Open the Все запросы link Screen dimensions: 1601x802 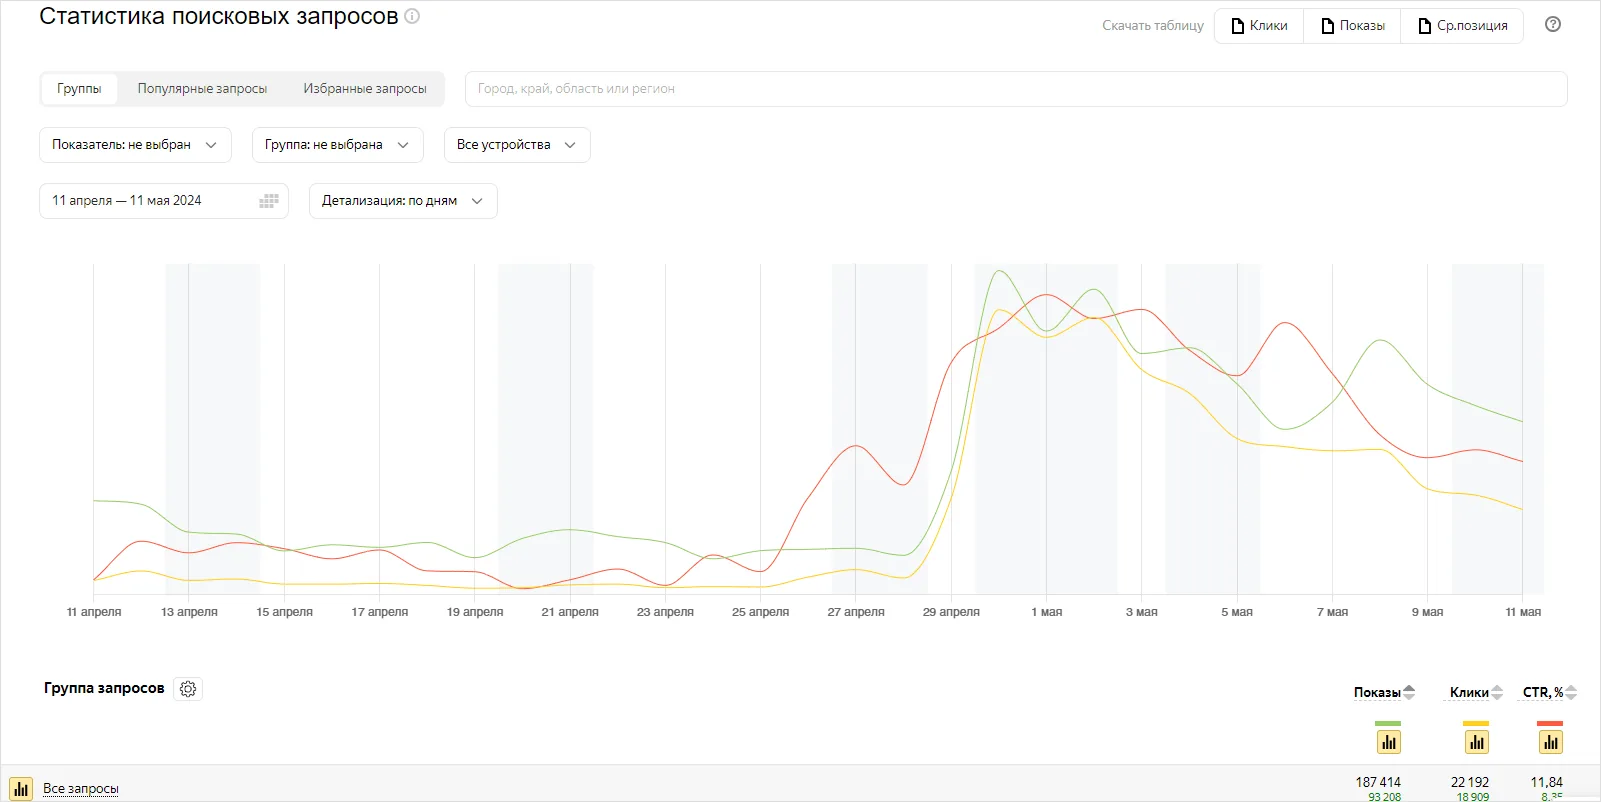point(81,789)
